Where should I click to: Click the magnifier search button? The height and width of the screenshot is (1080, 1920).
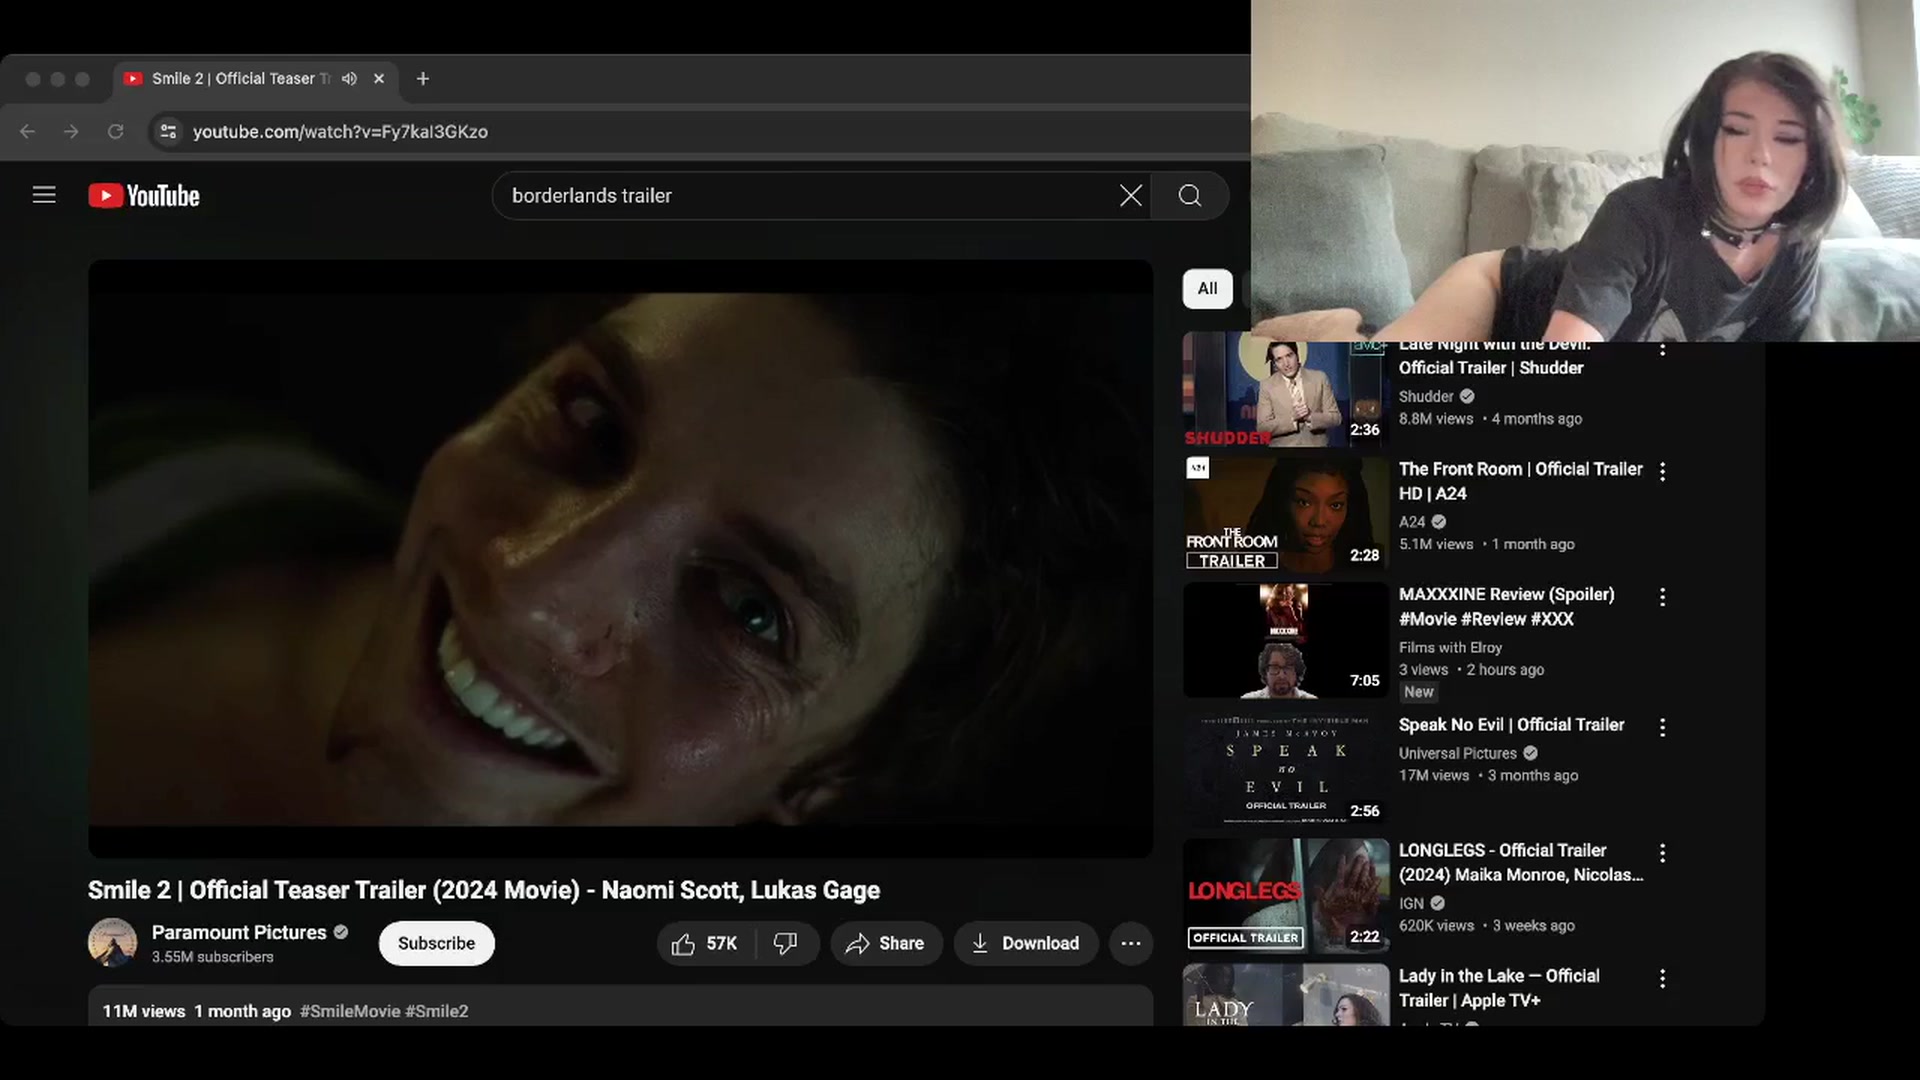pyautogui.click(x=1189, y=196)
